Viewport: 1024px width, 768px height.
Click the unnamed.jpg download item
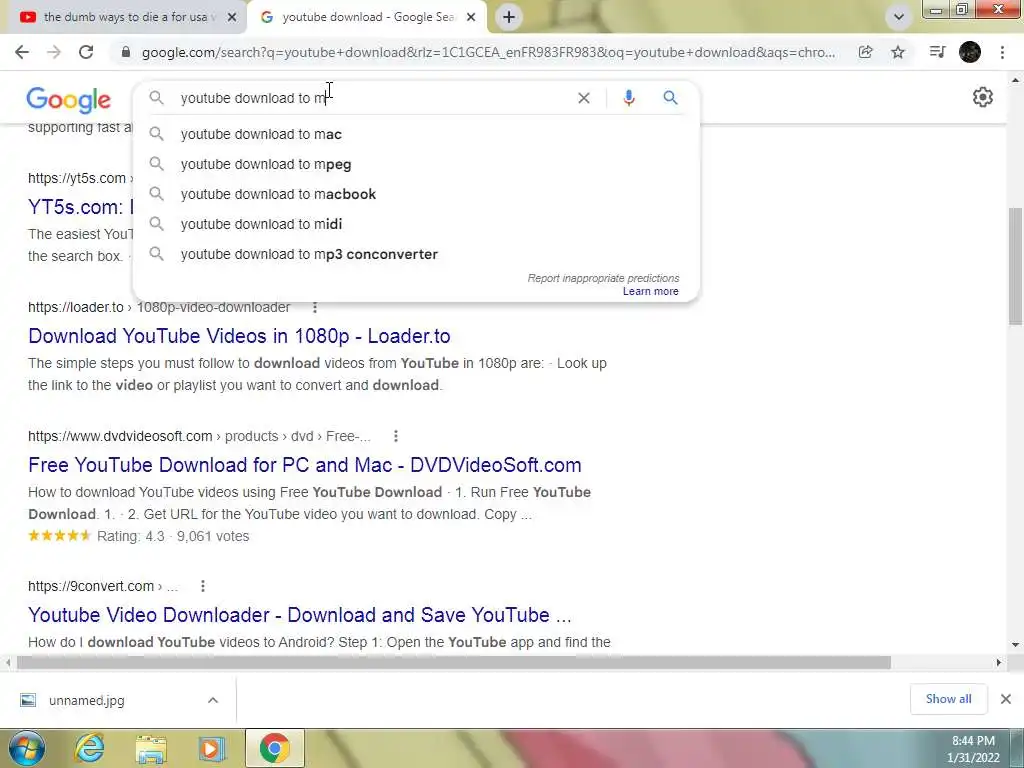coord(119,700)
